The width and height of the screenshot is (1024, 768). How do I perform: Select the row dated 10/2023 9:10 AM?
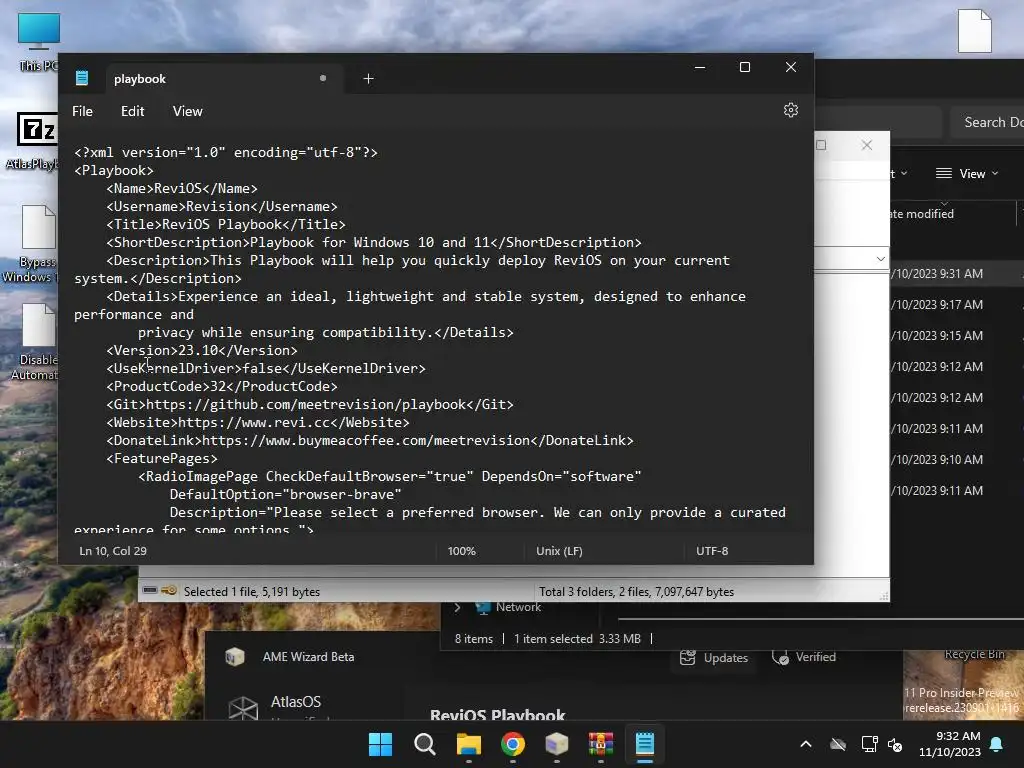point(938,460)
